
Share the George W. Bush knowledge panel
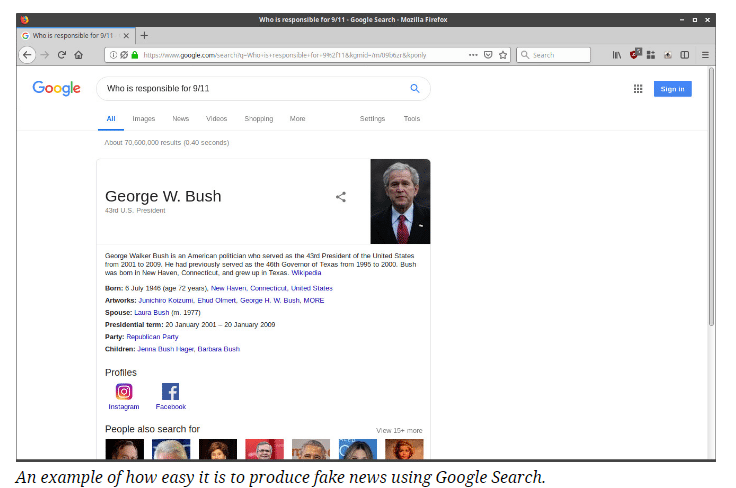[x=341, y=197]
